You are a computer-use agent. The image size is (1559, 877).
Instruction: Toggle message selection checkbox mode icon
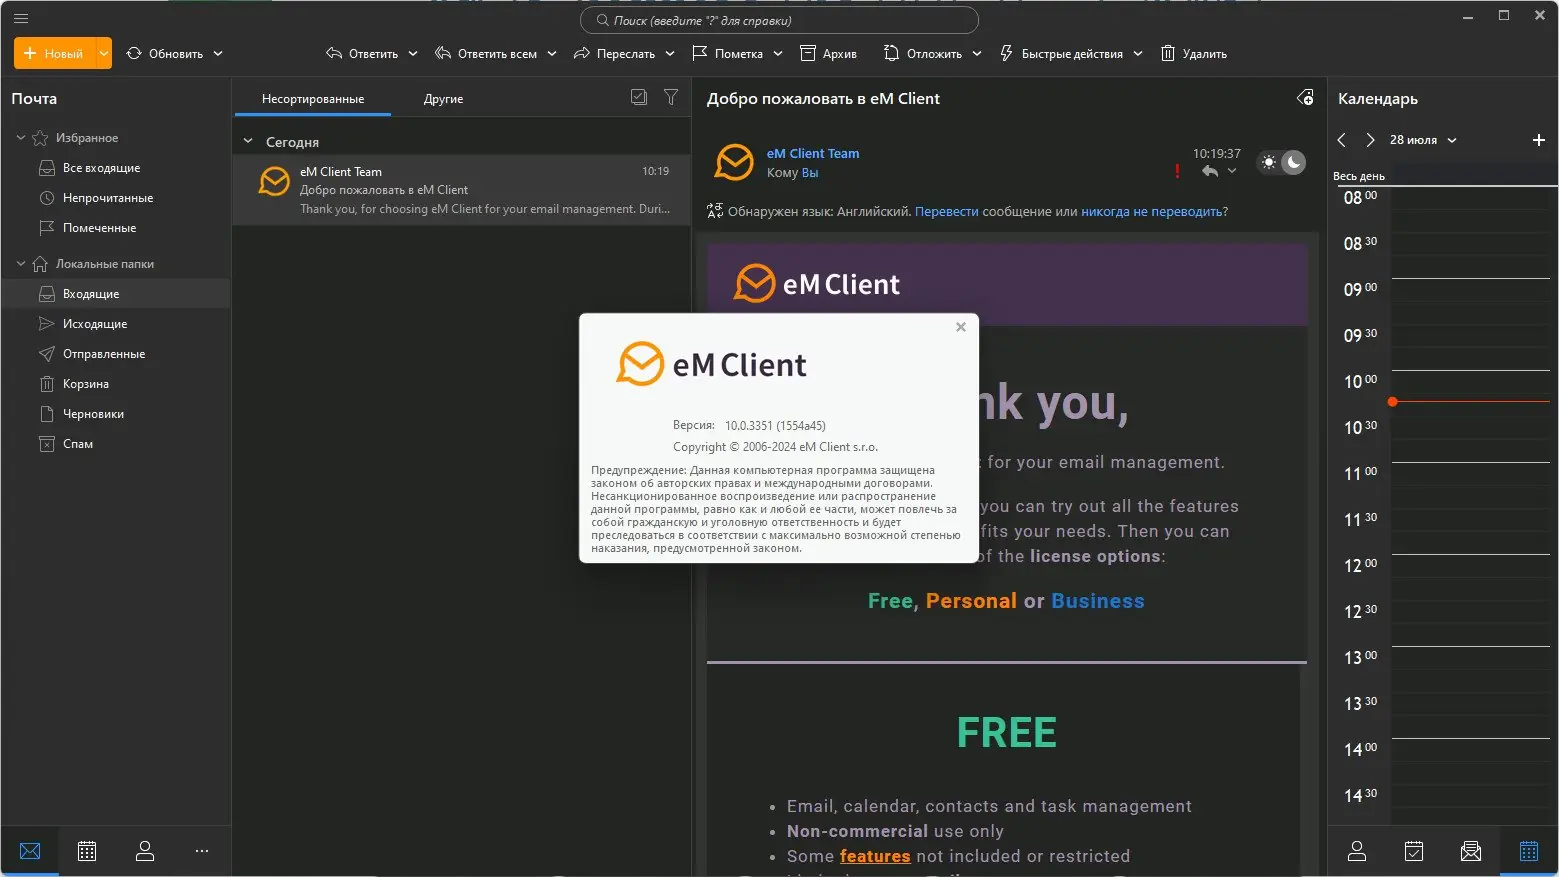639,97
